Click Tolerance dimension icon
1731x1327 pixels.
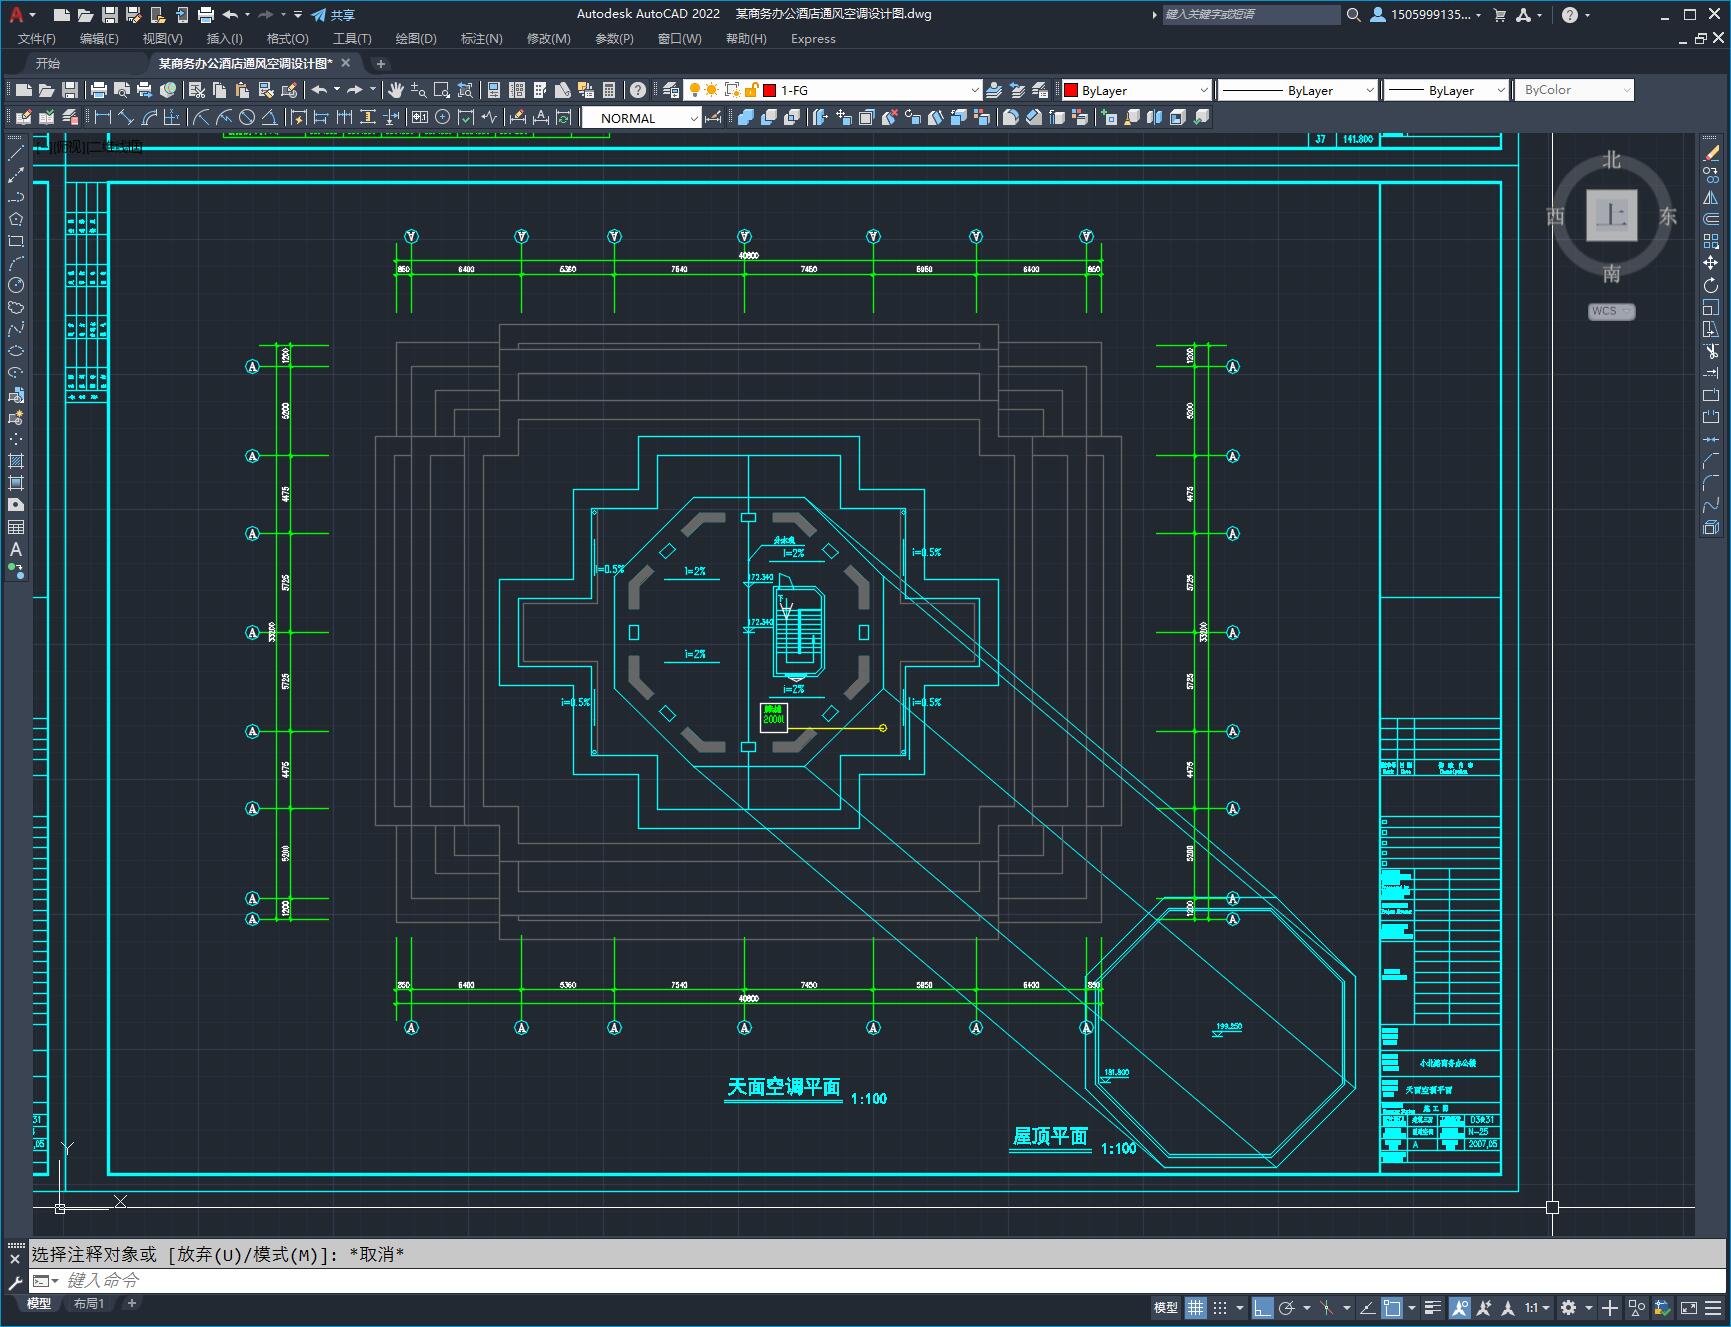point(419,118)
